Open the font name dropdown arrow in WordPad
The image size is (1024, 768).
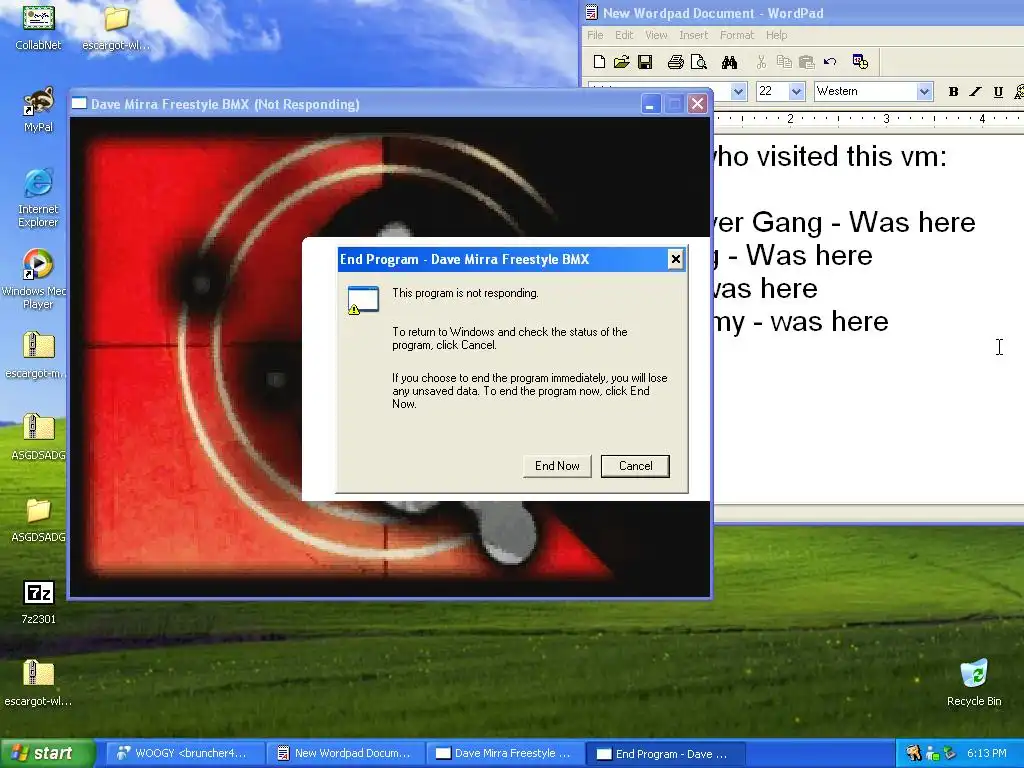pos(738,91)
